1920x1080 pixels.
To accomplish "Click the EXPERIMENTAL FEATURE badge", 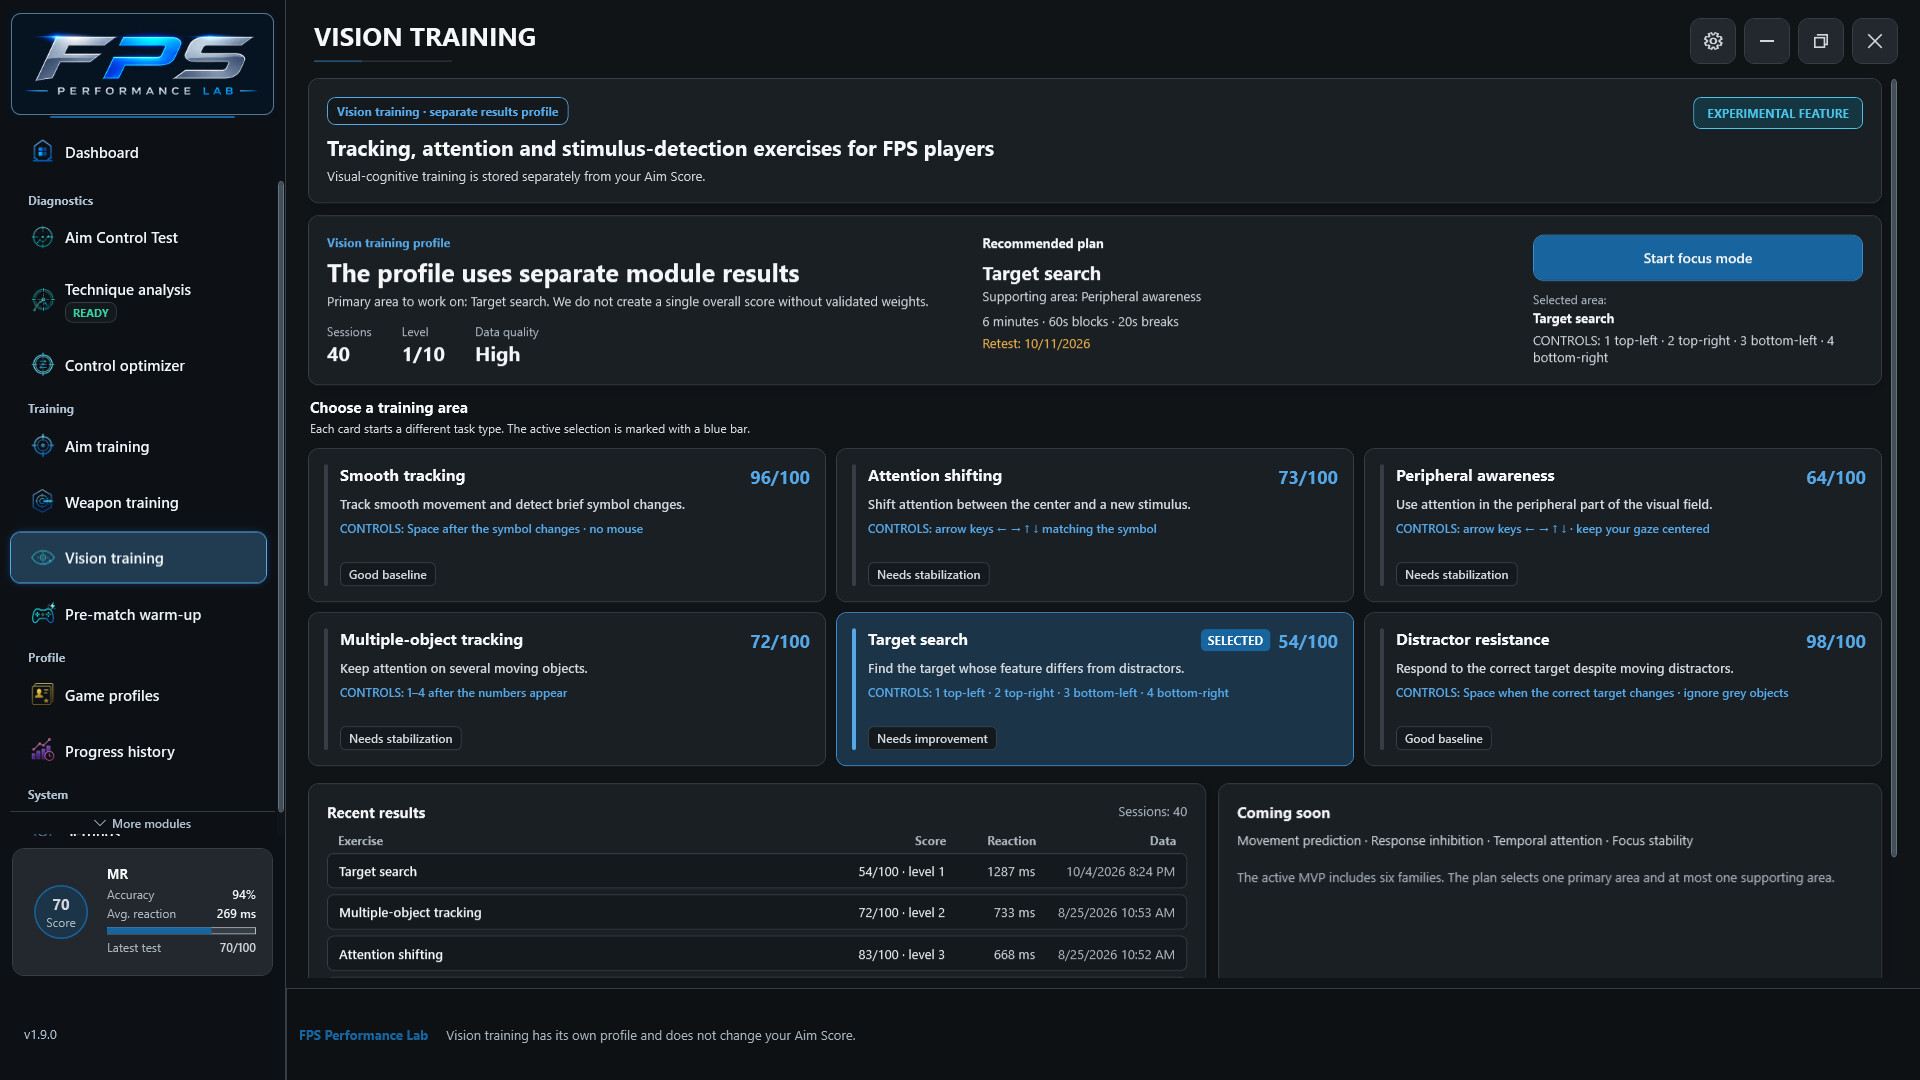I will coord(1777,113).
